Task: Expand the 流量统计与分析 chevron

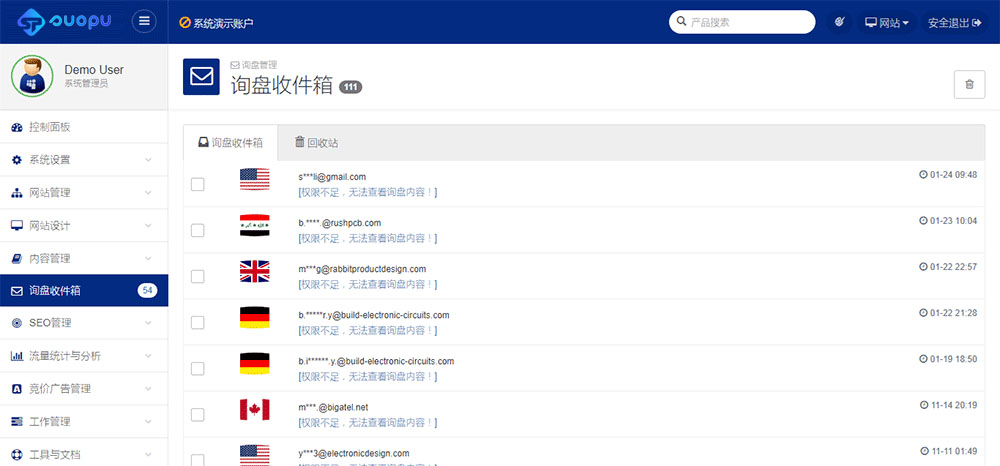Action: 148,356
